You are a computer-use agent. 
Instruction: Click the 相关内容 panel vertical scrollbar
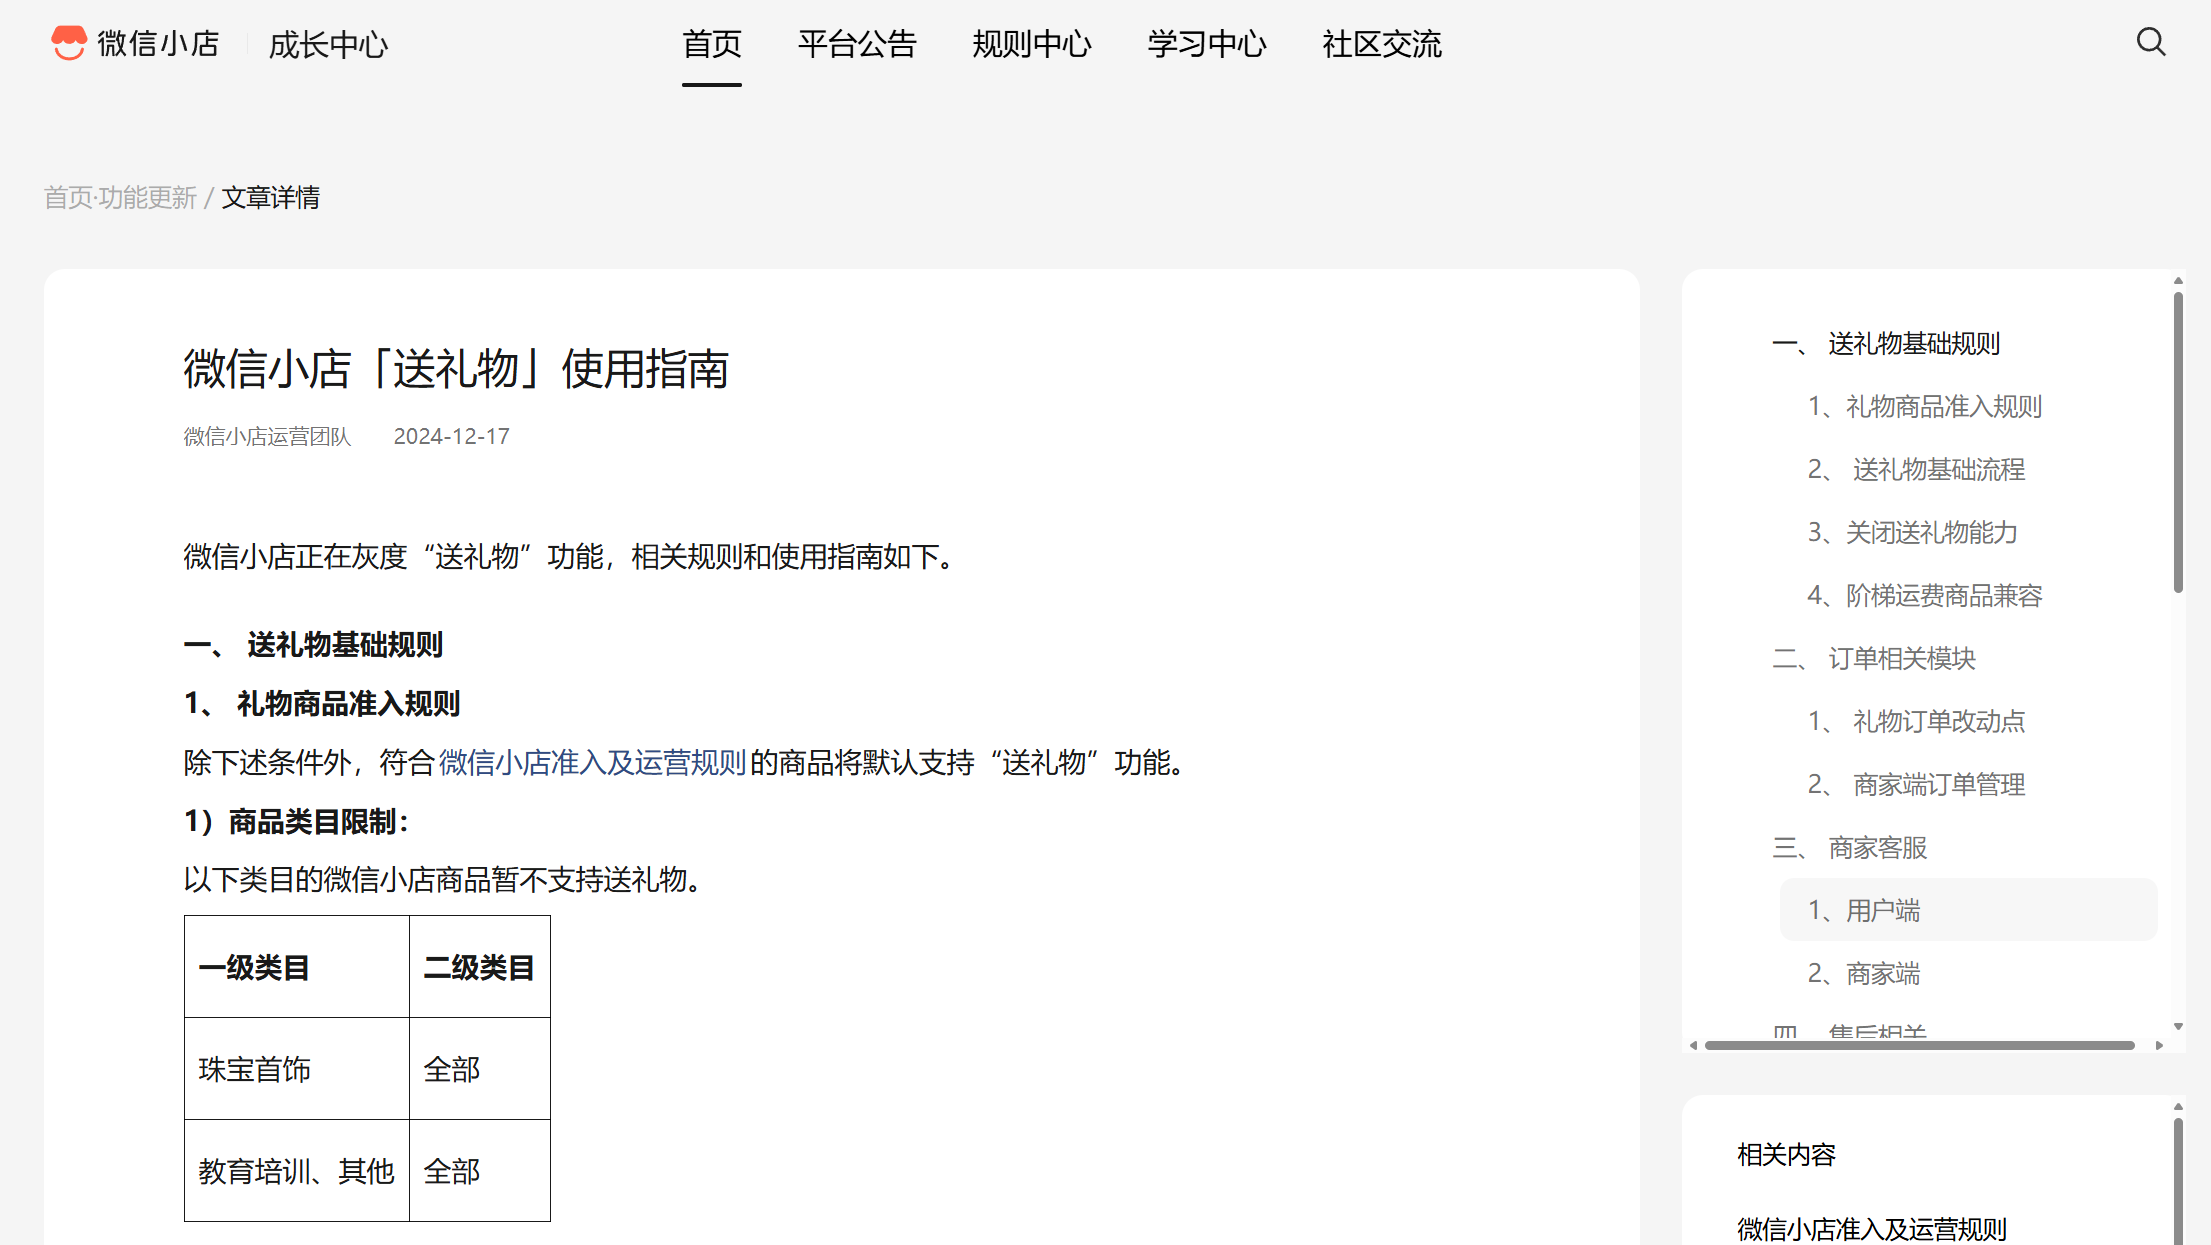click(2178, 1182)
